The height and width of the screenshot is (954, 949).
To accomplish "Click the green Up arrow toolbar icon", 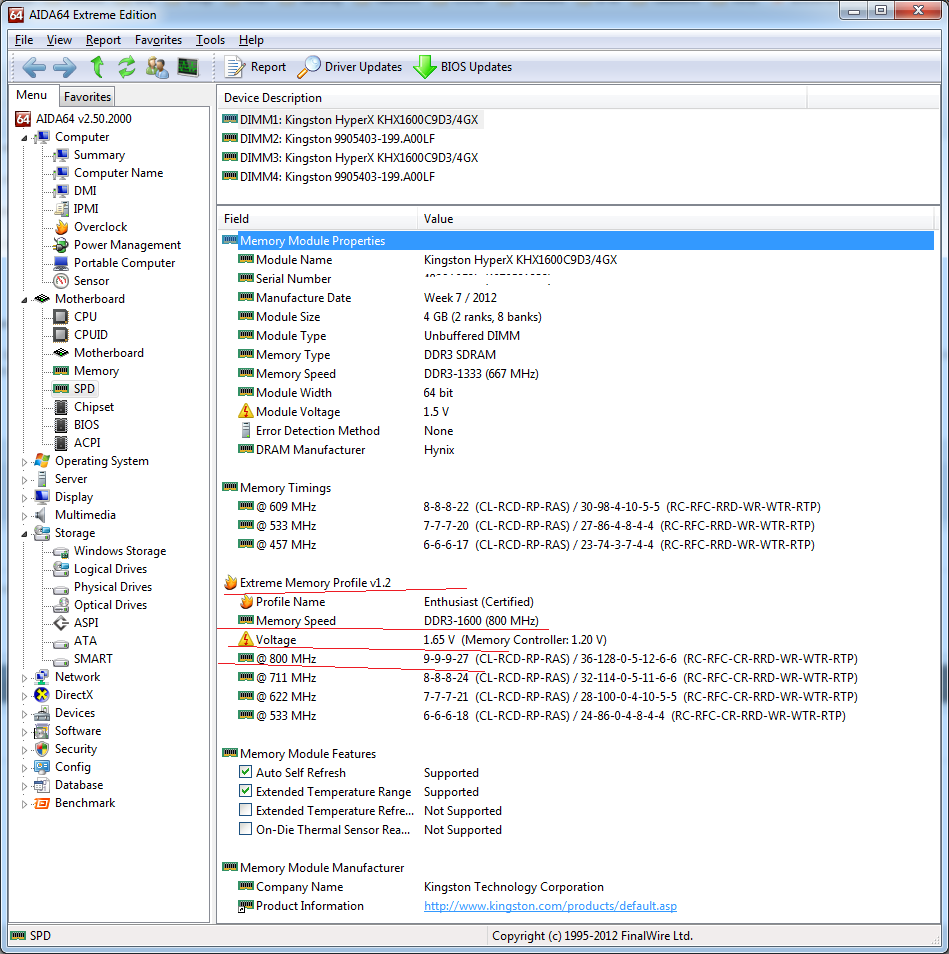I will pos(97,67).
